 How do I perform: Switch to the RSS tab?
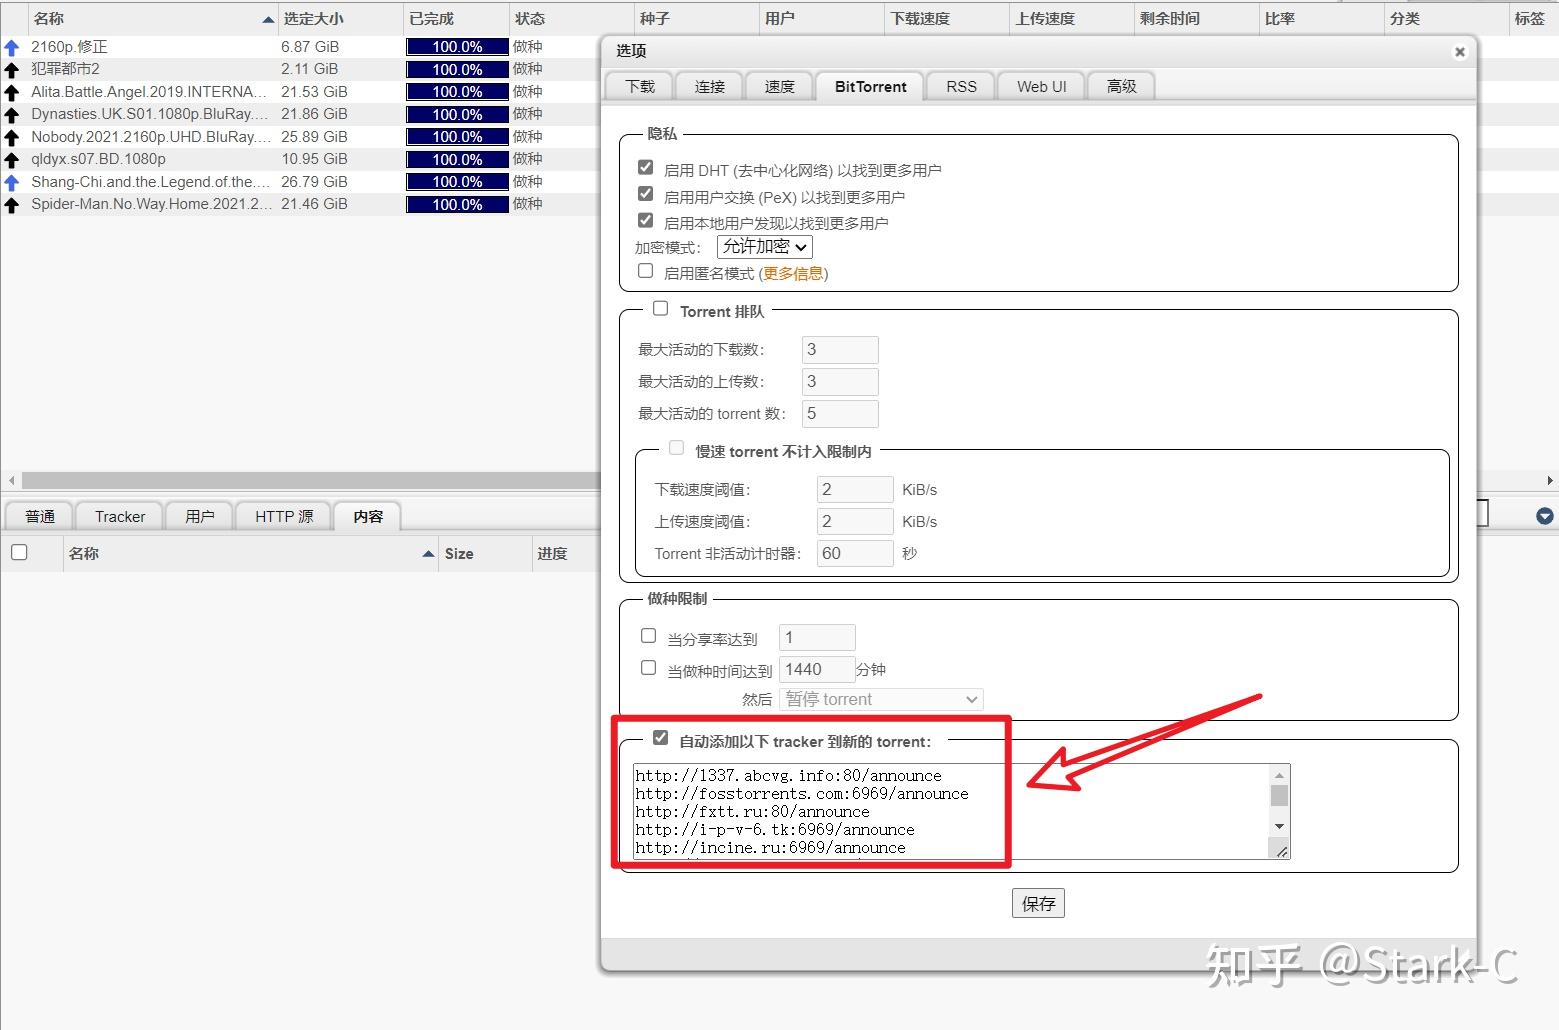tap(959, 86)
